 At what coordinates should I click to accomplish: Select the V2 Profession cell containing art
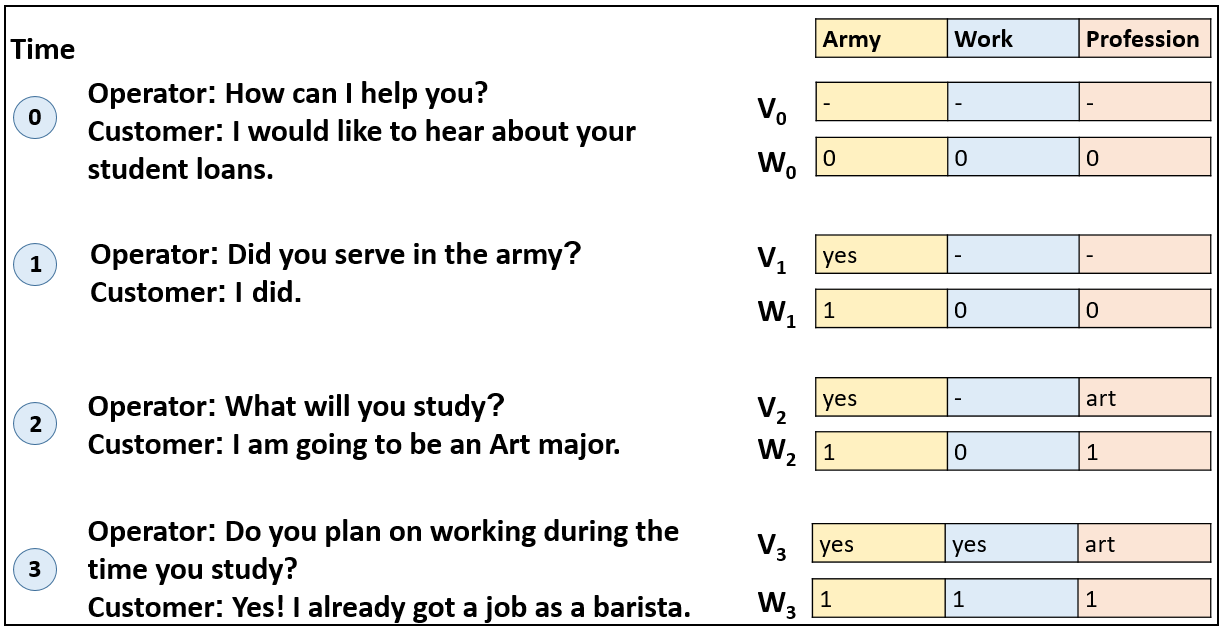(1144, 398)
